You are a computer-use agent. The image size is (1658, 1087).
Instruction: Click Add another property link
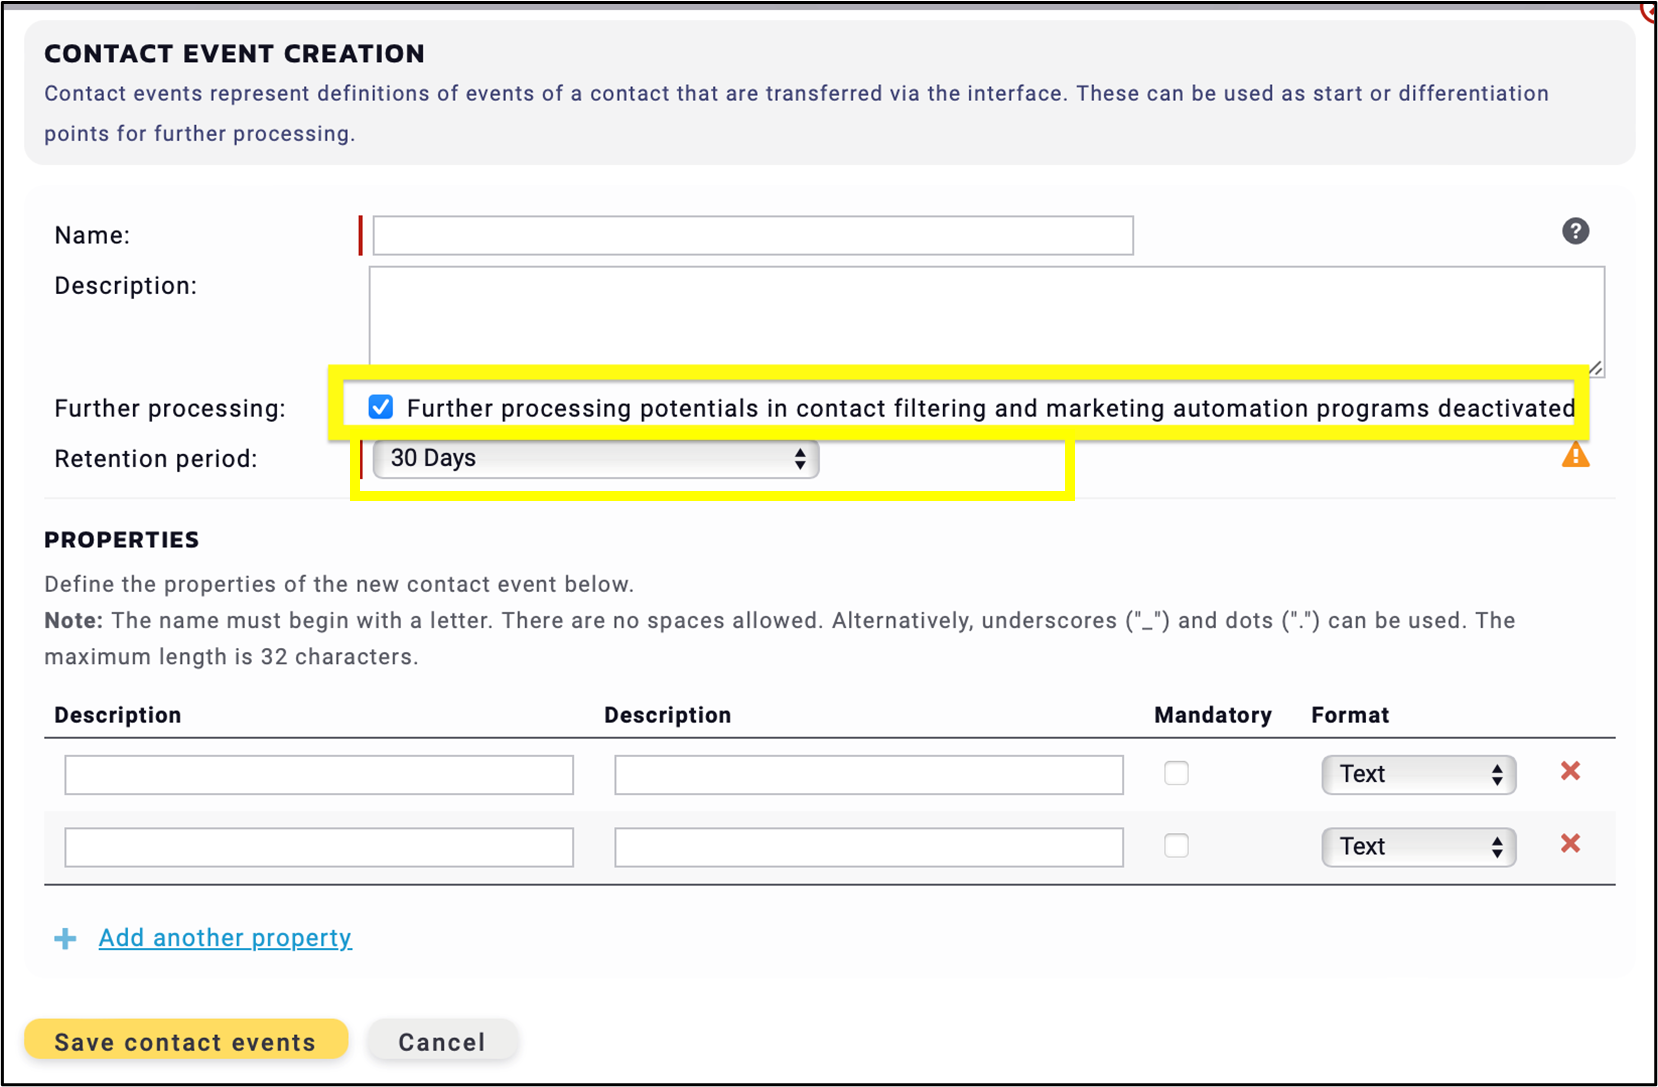pyautogui.click(x=225, y=938)
